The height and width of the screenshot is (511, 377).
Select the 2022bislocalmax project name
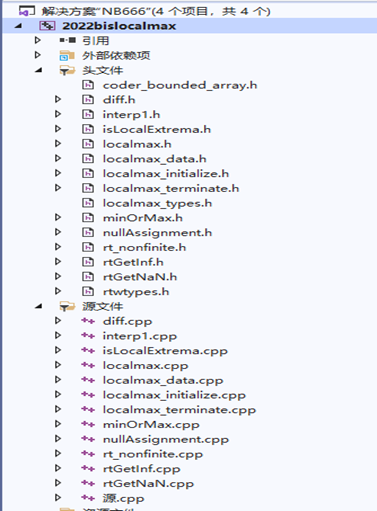[119, 26]
